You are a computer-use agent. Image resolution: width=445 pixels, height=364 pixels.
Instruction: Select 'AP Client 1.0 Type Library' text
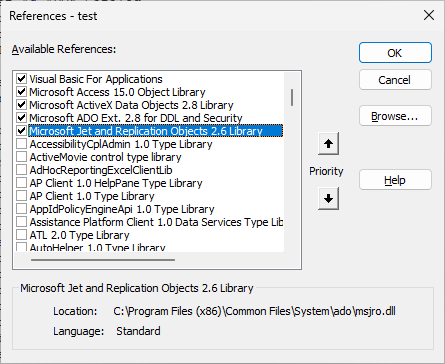(x=92, y=196)
